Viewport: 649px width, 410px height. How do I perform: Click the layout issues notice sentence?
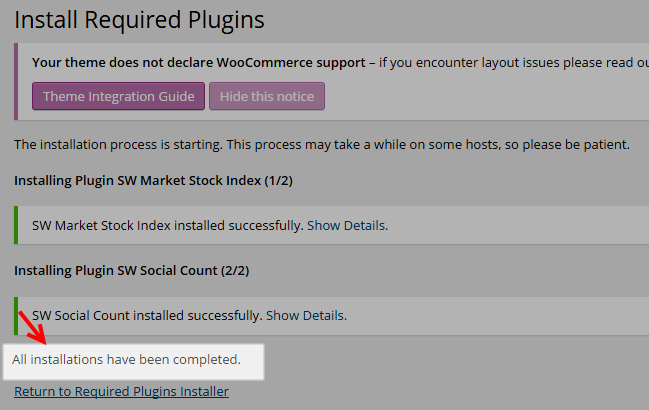[x=514, y=62]
